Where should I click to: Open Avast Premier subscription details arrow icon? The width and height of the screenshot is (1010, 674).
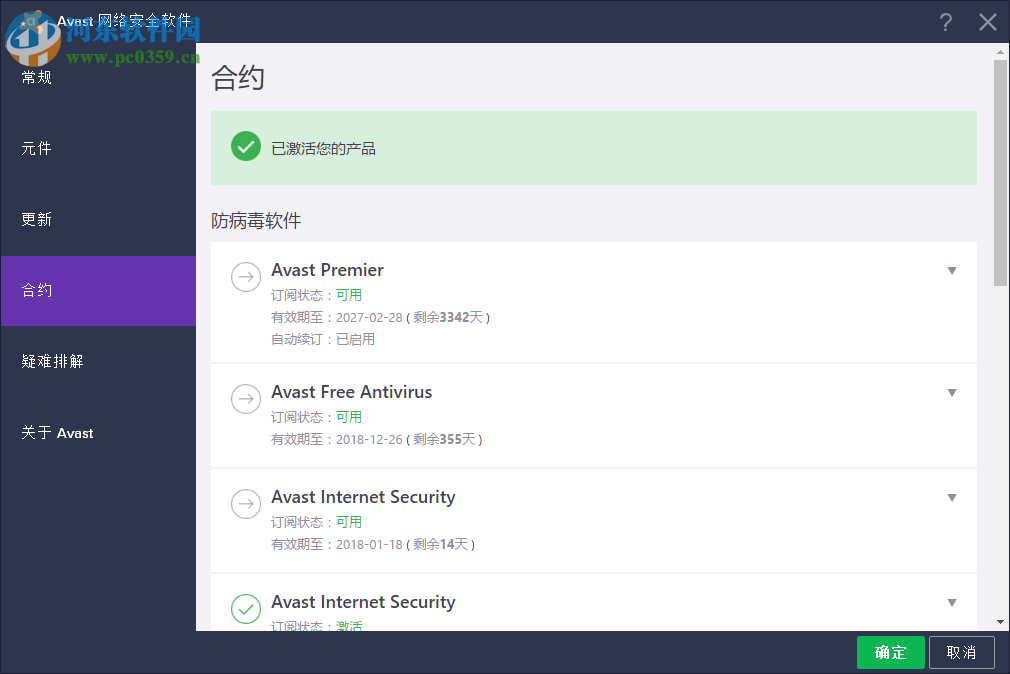pyautogui.click(x=246, y=277)
